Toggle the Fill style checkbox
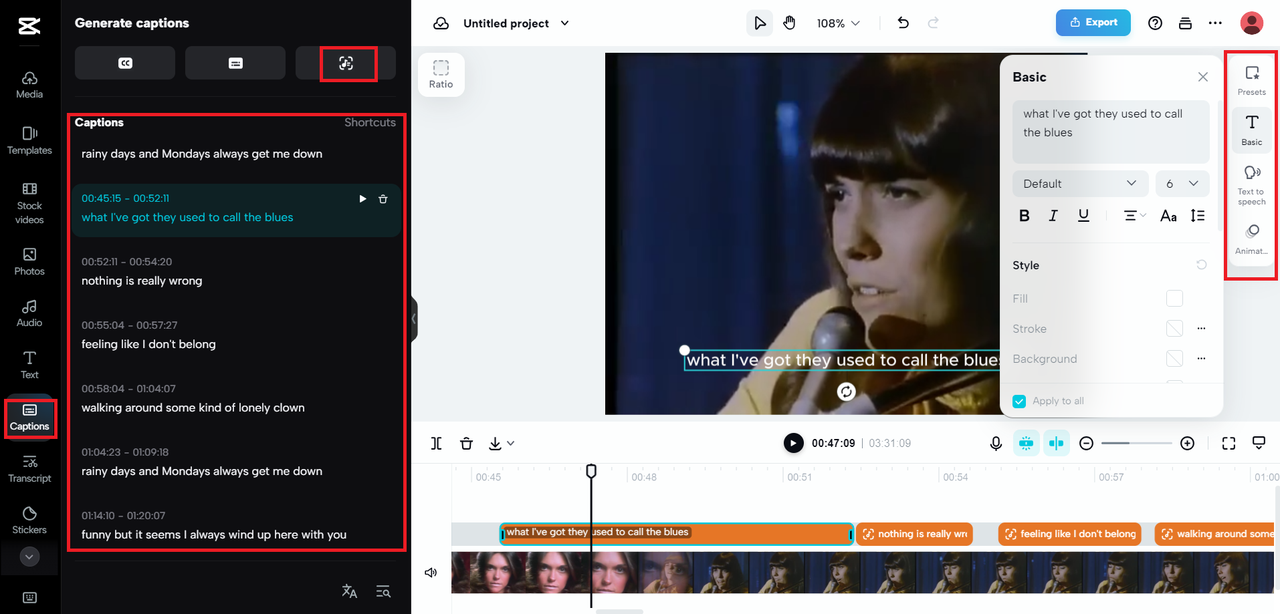 point(1174,298)
